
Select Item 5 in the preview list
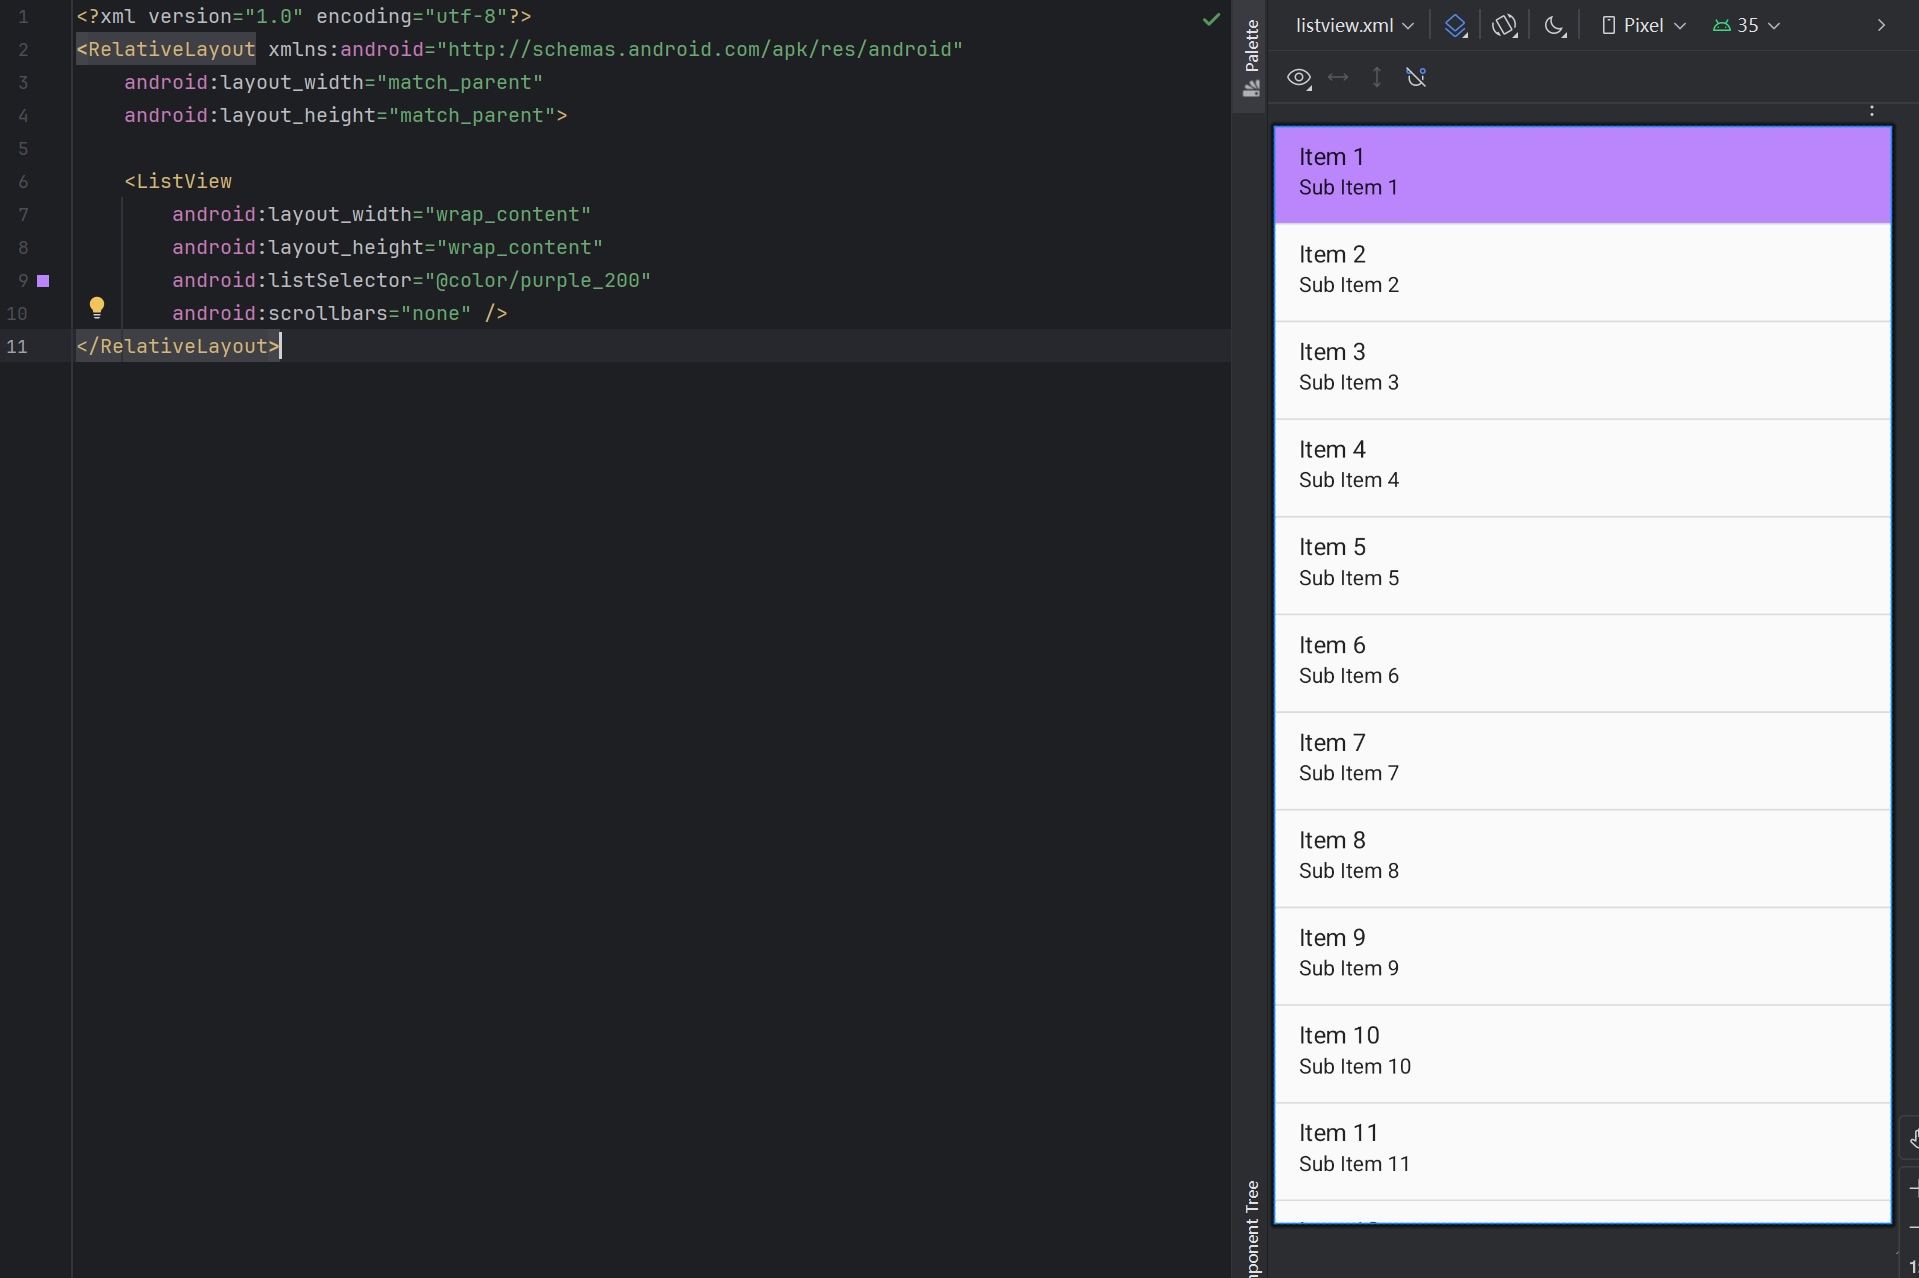[x=1582, y=564]
